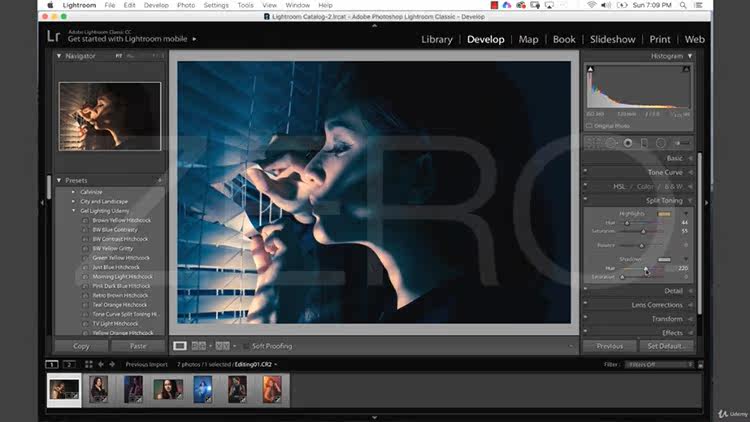Click Get started with Lightroom mobile
This screenshot has width=750, height=422.
click(x=127, y=39)
